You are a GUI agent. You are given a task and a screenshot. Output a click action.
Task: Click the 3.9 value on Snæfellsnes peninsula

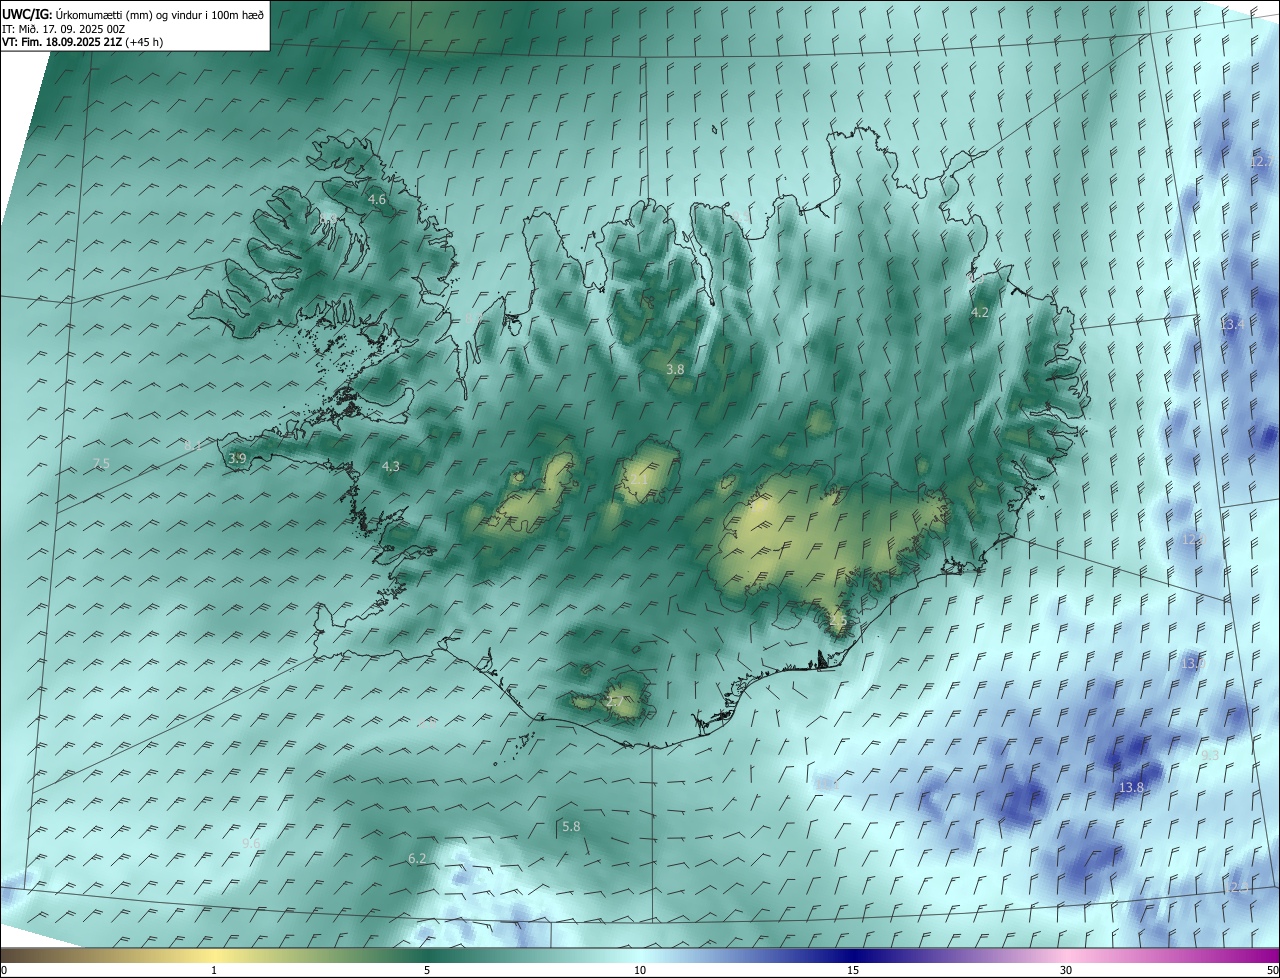[237, 458]
